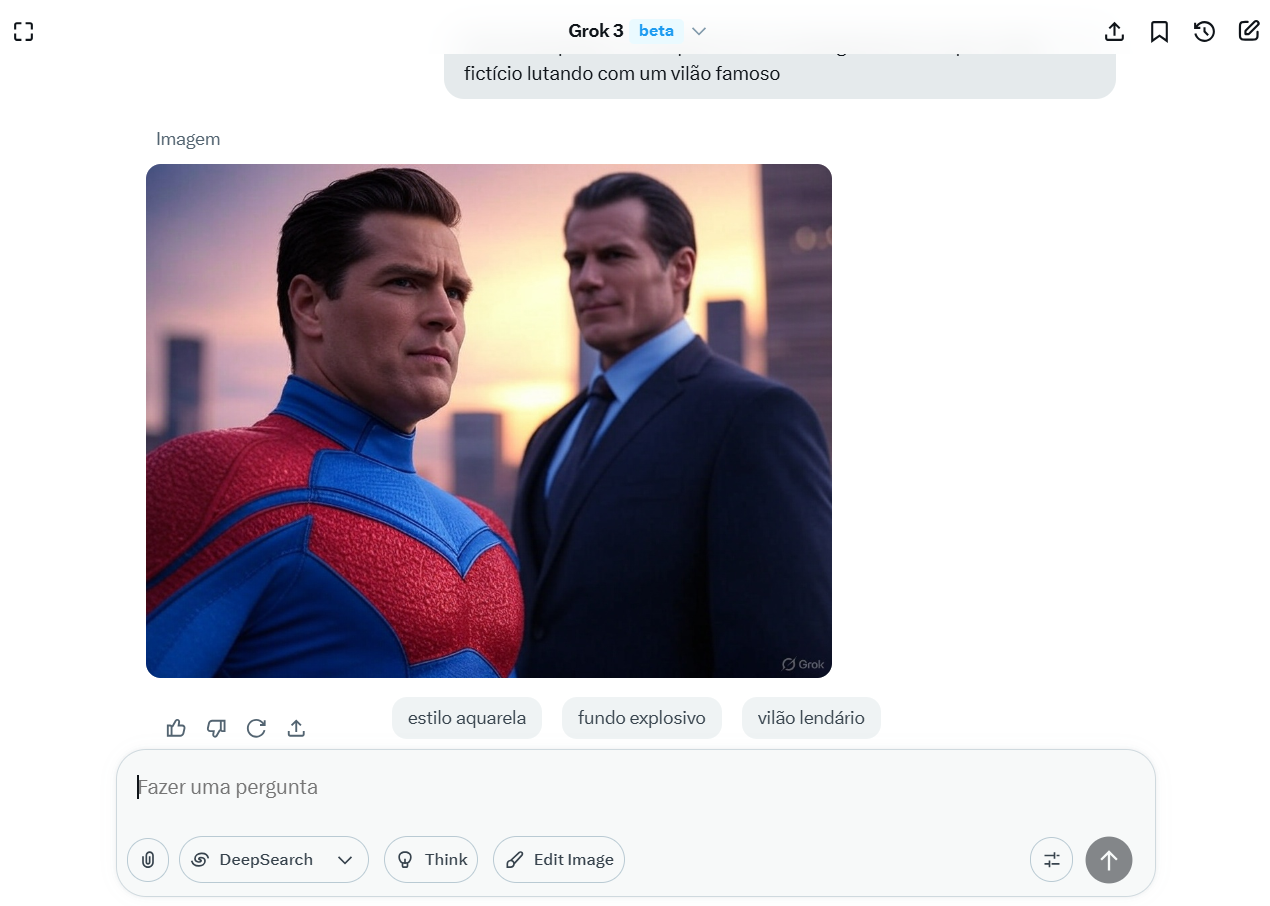Image resolution: width=1270 pixels, height=906 pixels.
Task: Attach a file with the paperclip icon
Action: (x=148, y=859)
